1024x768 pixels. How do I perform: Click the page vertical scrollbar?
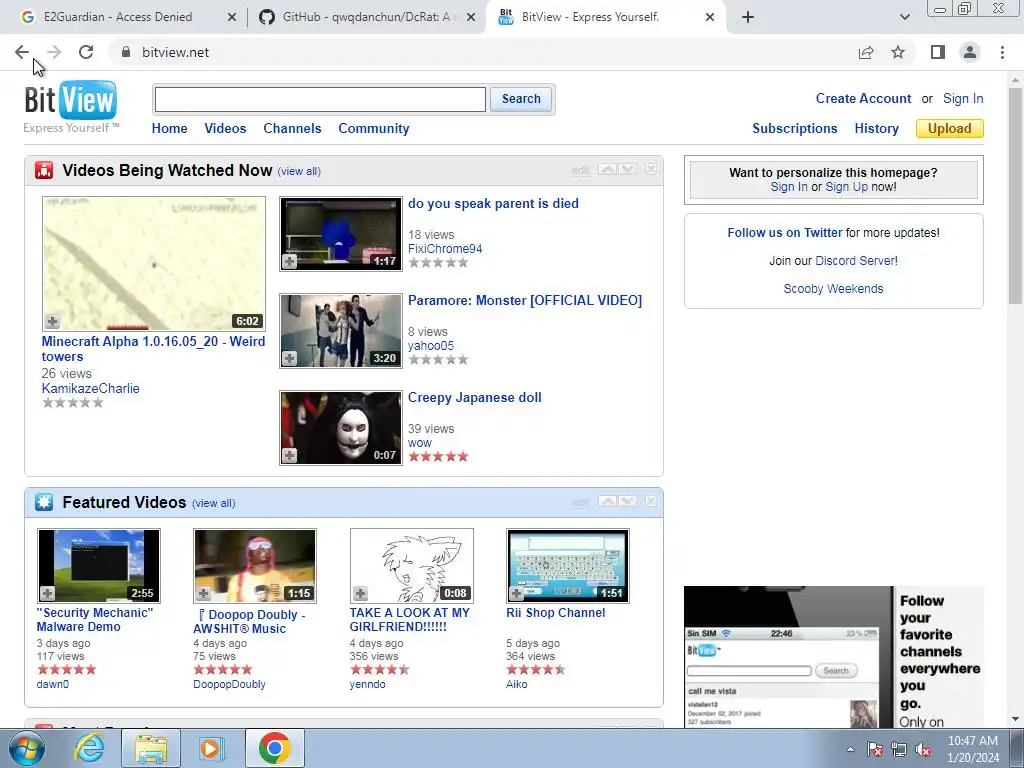click(x=1016, y=196)
